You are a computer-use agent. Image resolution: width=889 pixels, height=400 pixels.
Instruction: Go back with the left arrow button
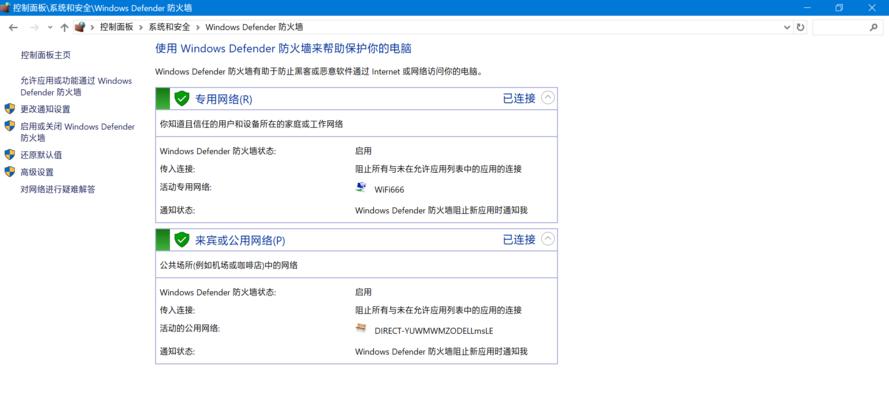click(13, 27)
